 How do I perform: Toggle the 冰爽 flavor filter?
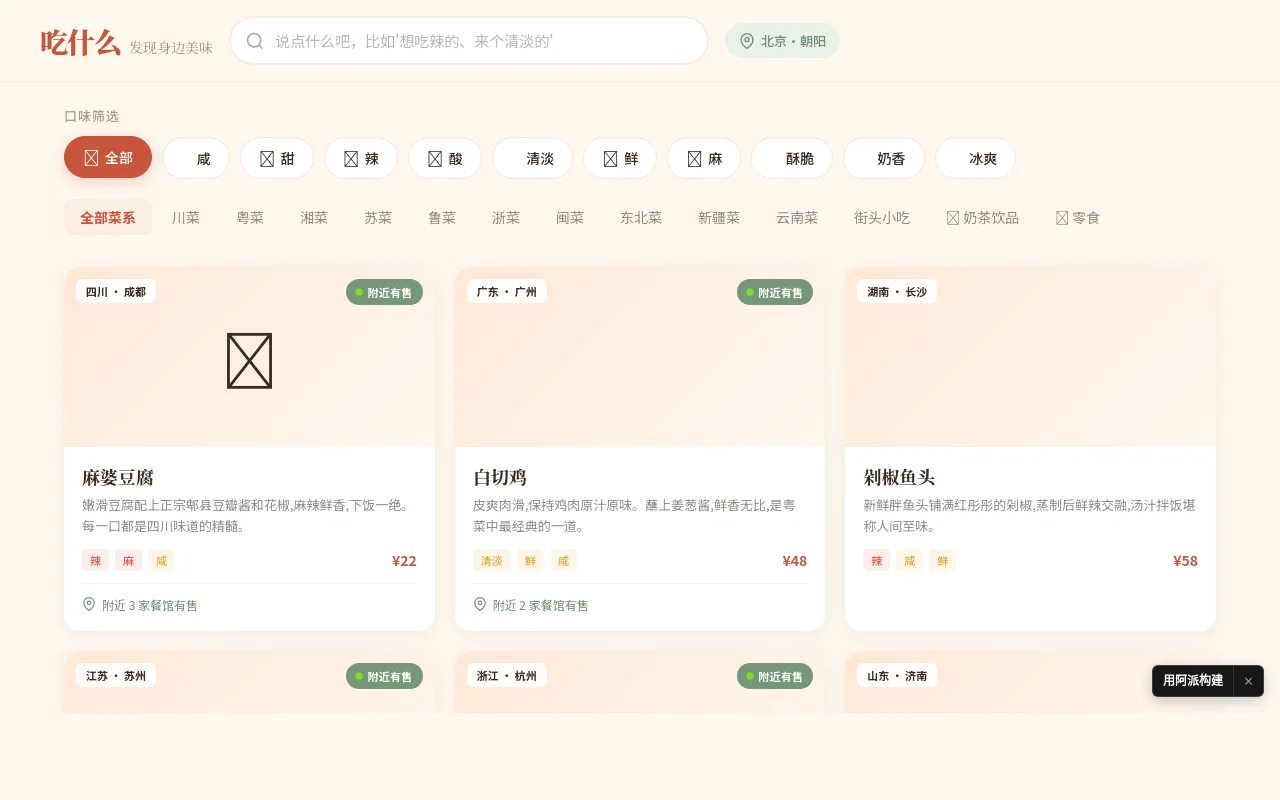pos(976,158)
